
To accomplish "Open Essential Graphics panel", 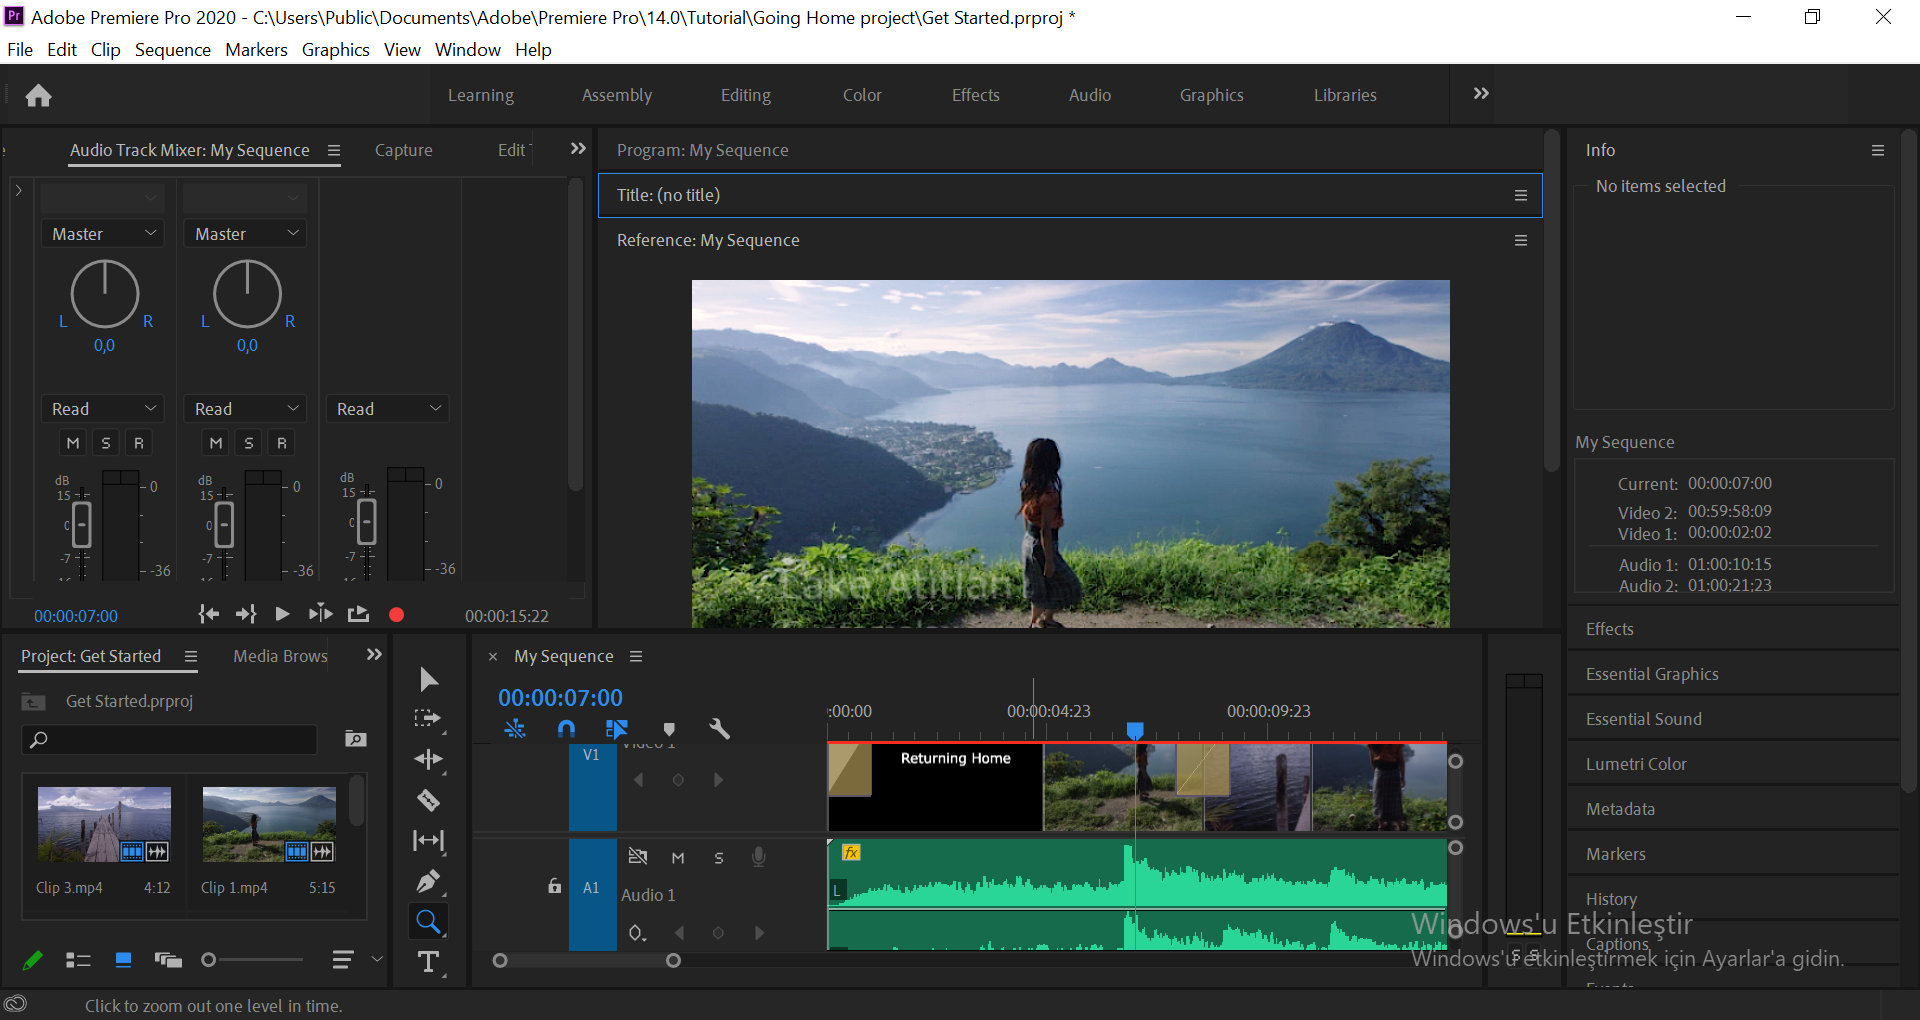I will coord(1652,674).
